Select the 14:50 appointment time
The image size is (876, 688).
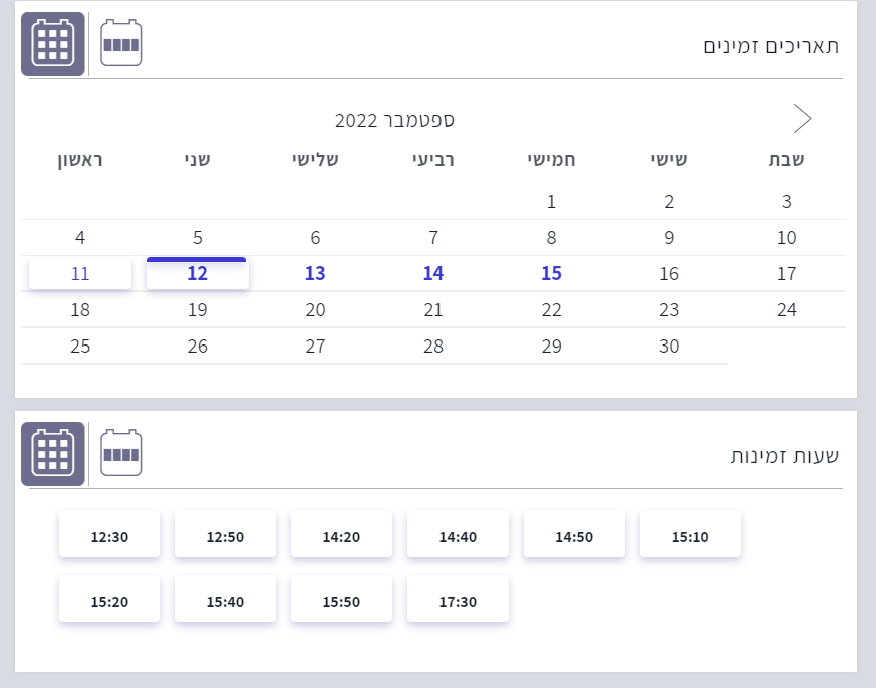(574, 536)
